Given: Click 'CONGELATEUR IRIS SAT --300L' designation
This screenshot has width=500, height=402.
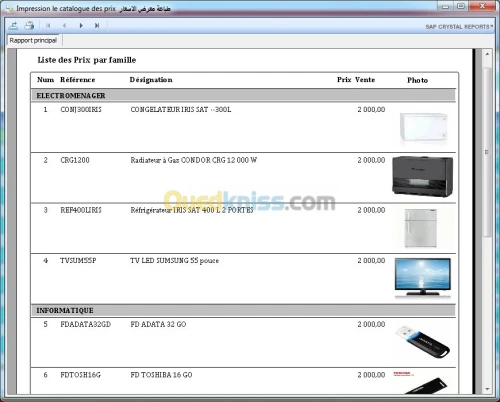Looking at the screenshot, I should click(x=181, y=110).
